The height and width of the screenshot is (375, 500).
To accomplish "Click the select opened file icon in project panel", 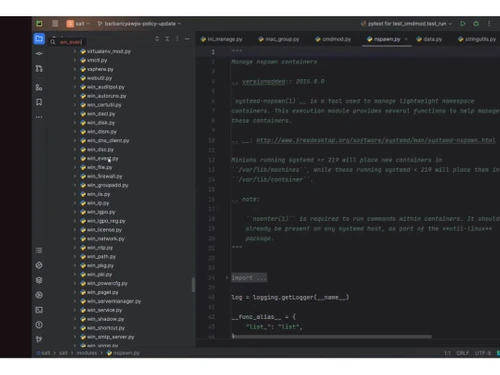I will (x=157, y=39).
